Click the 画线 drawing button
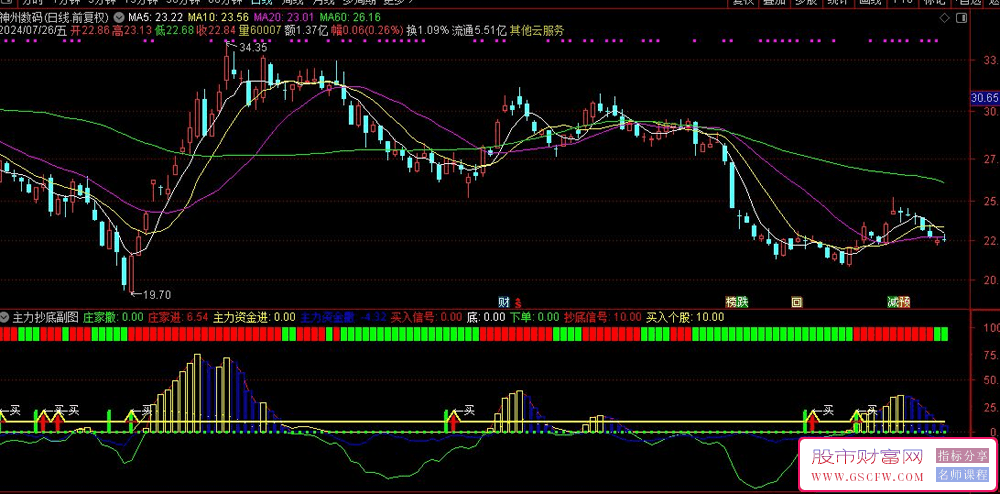Screen dimensions: 1000x494 click(x=871, y=2)
